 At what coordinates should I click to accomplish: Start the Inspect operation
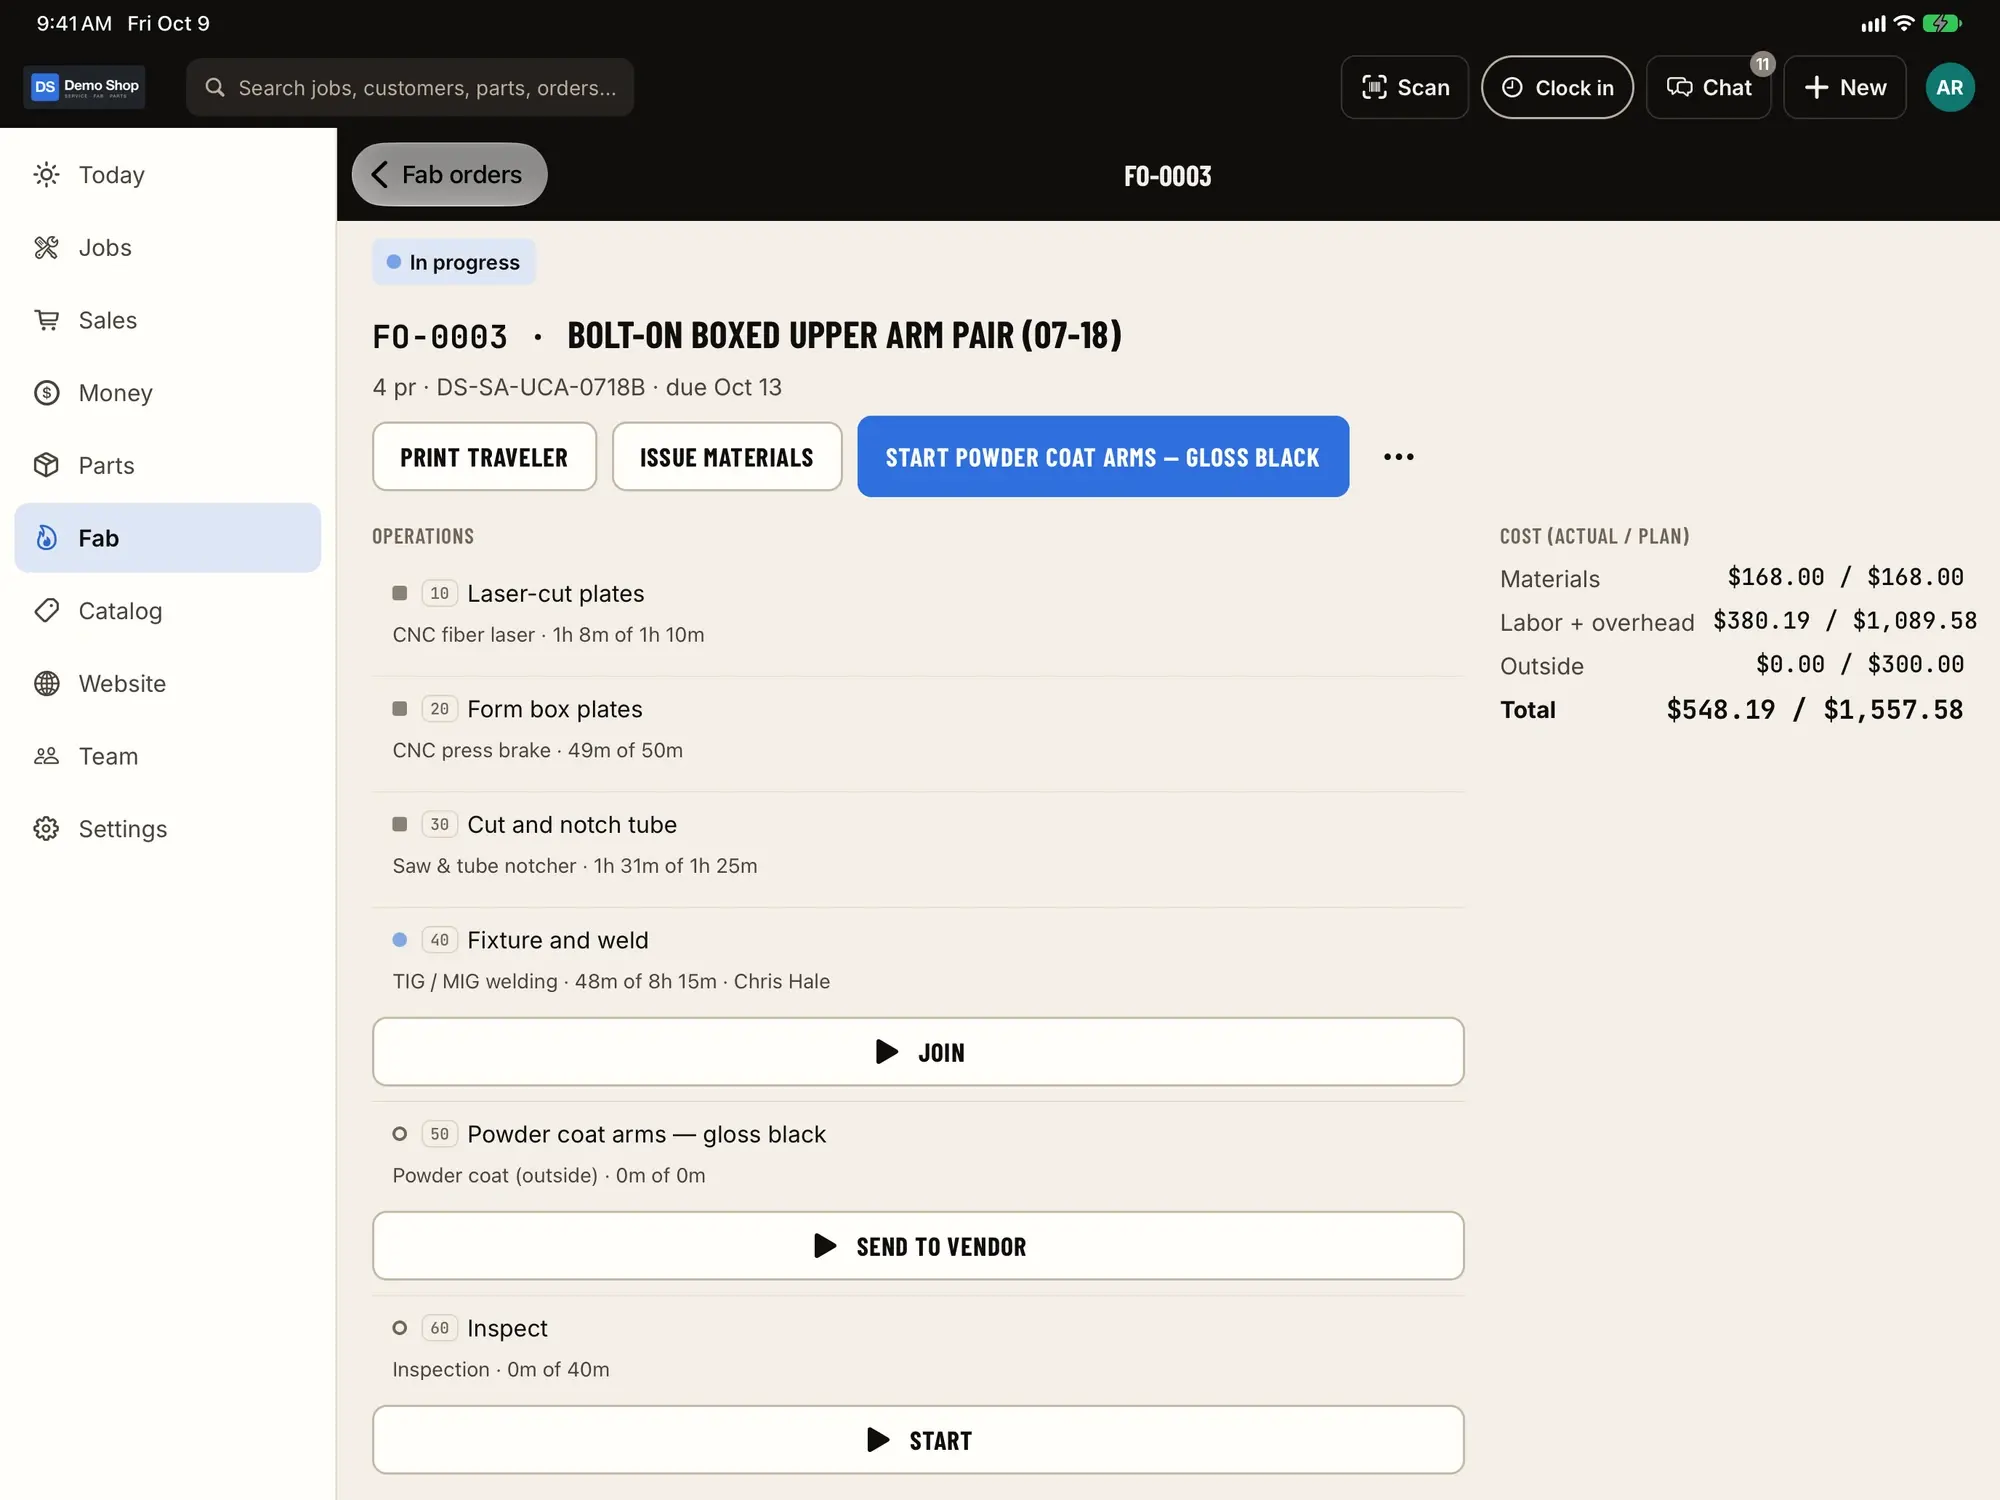[x=918, y=1440]
